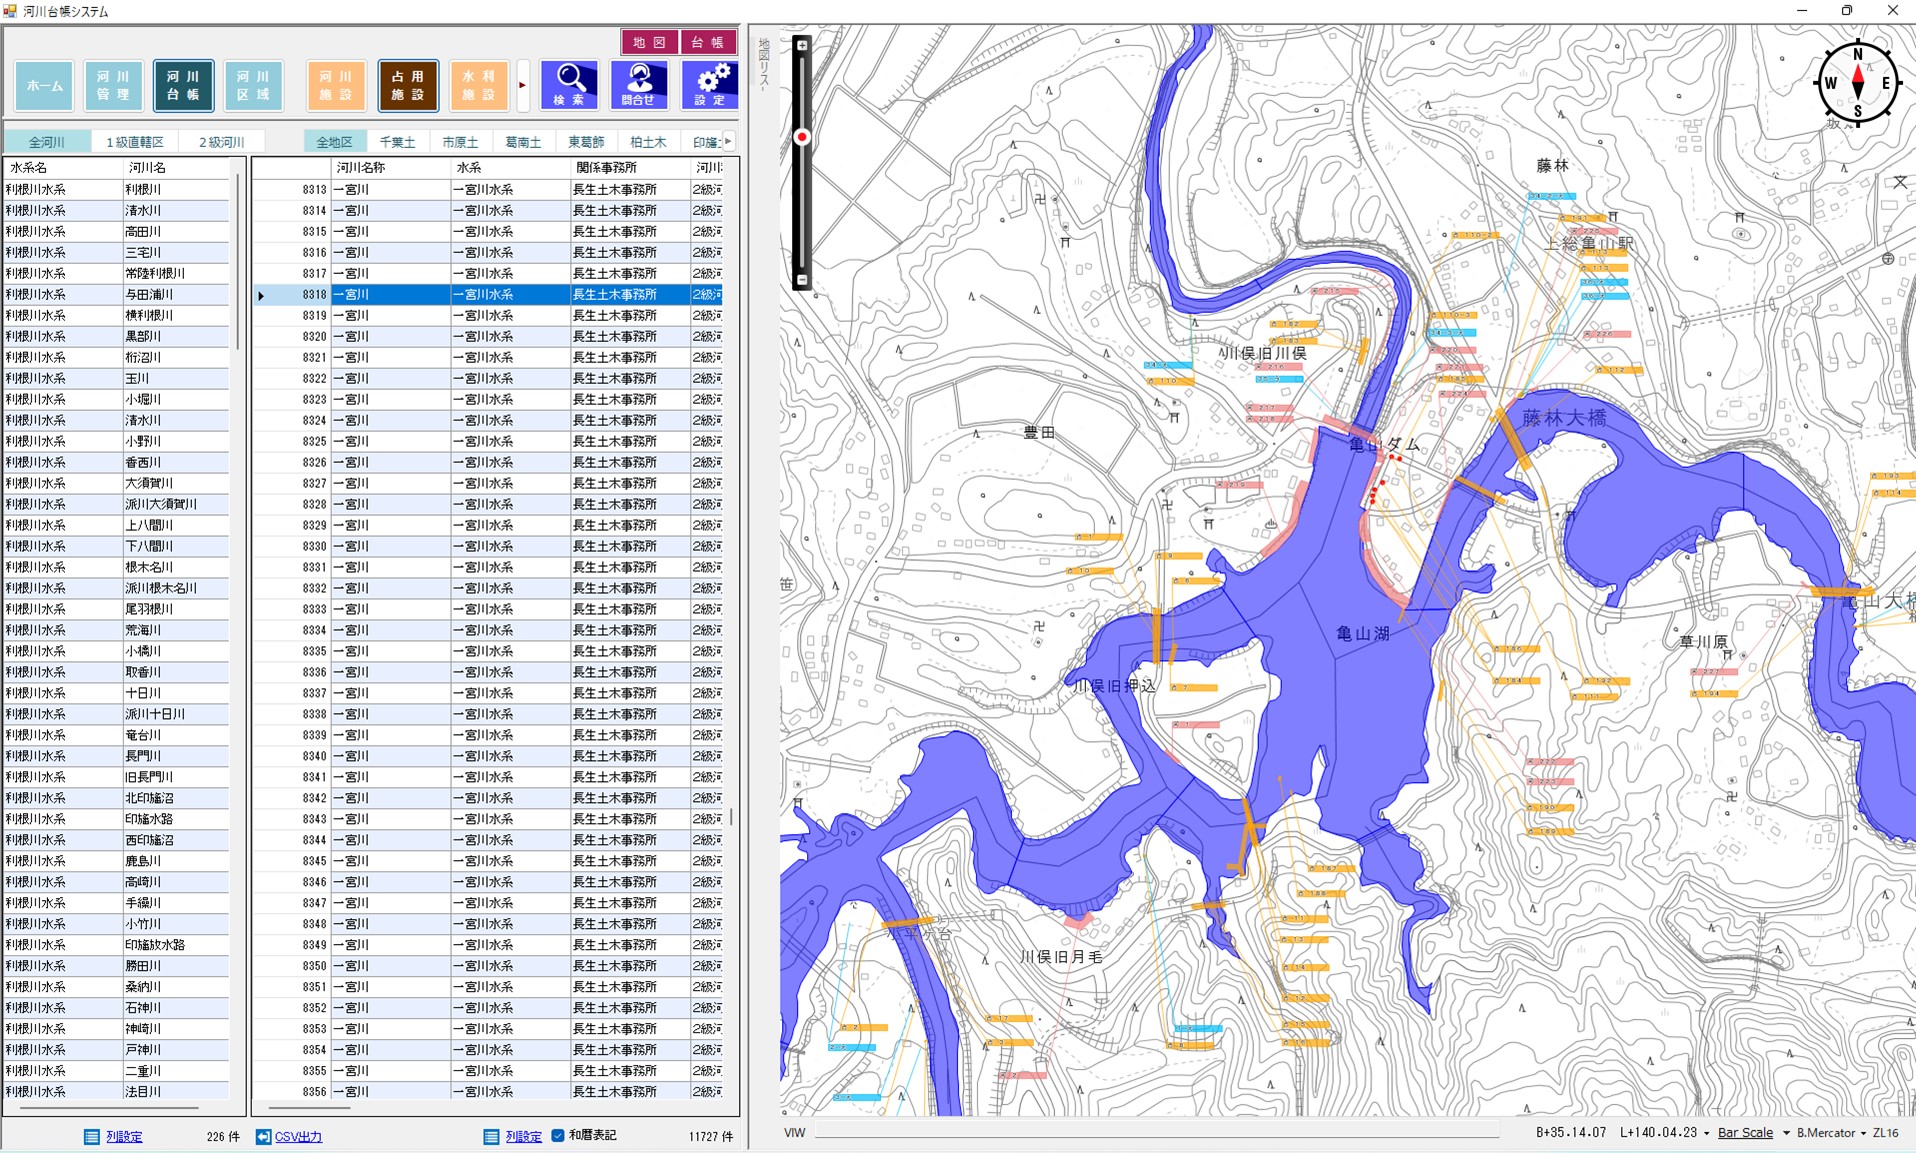Click the app icon in the title bar
Image resolution: width=1916 pixels, height=1153 pixels.
(10, 11)
